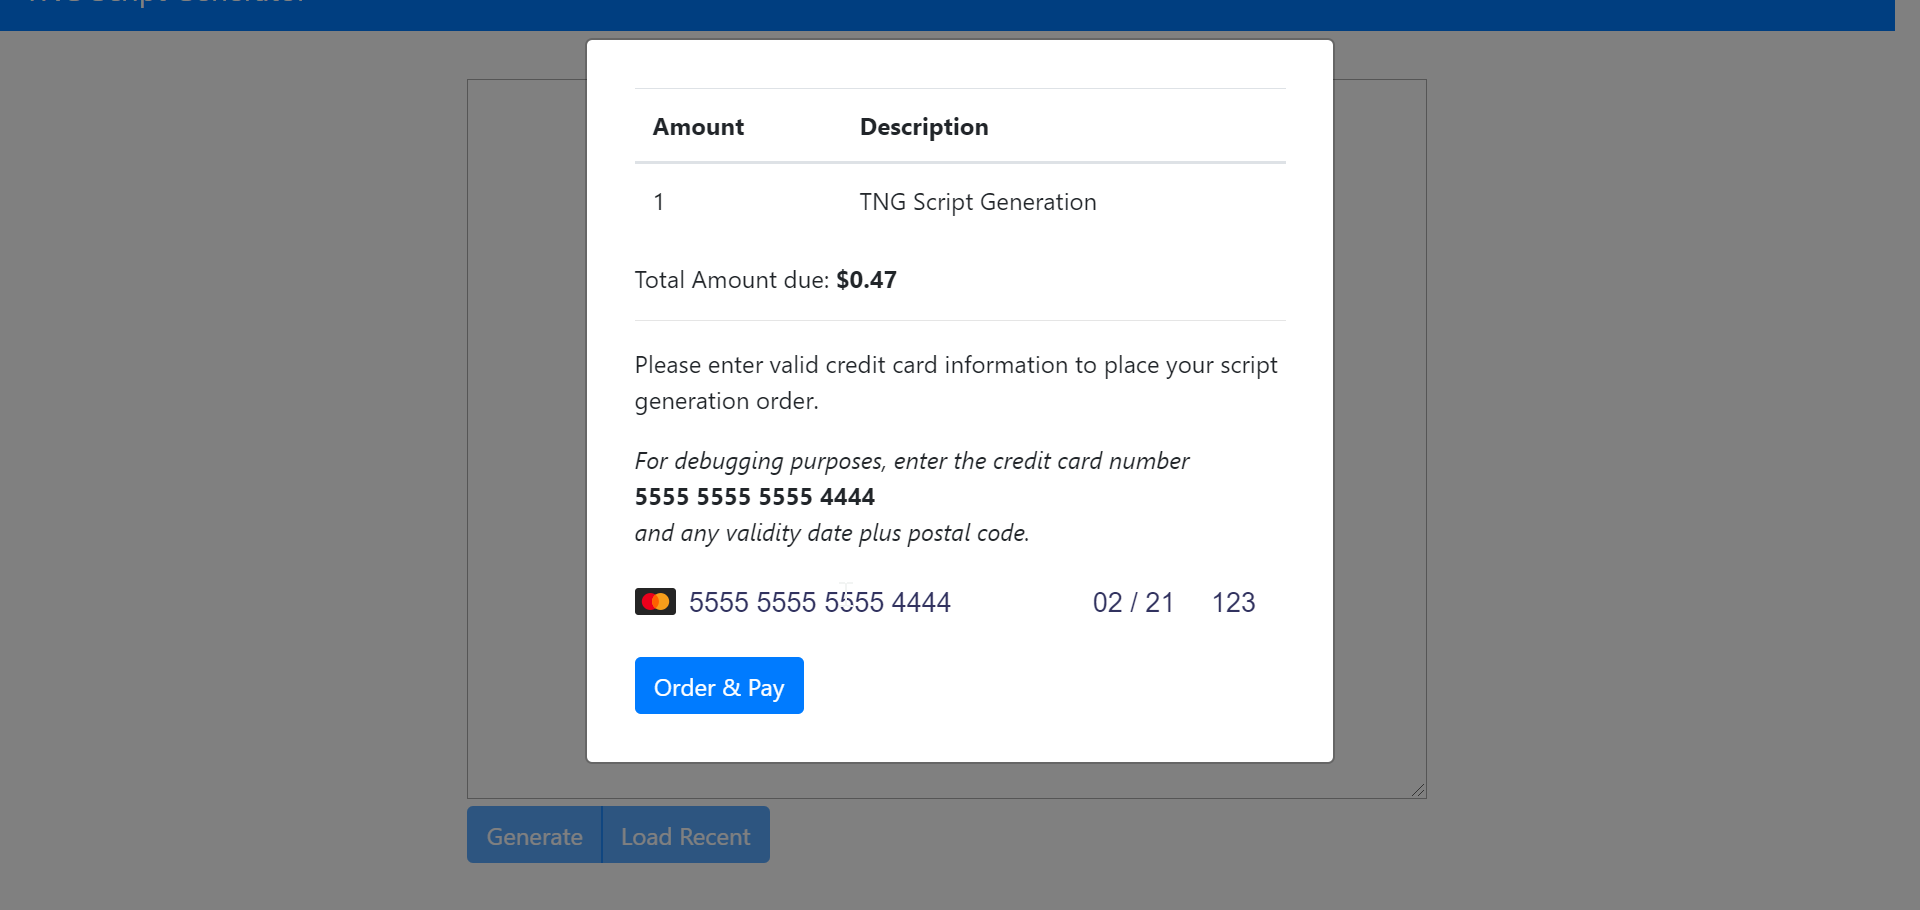Click the Description column header
The height and width of the screenshot is (910, 1920).
click(x=923, y=126)
